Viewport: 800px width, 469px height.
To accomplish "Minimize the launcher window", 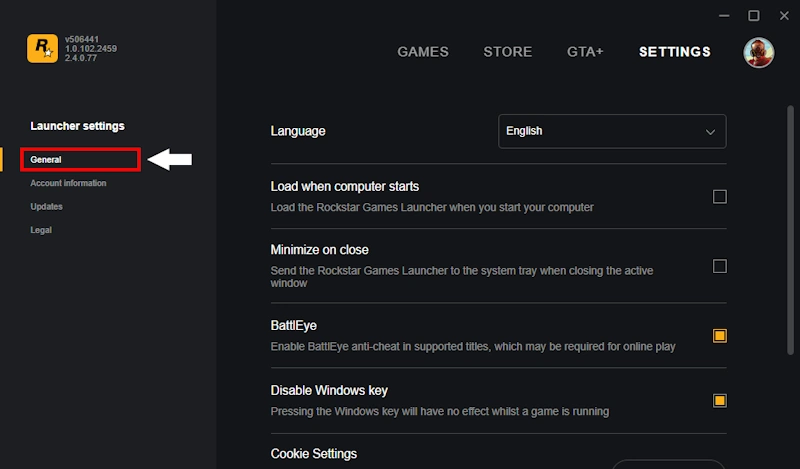I will 724,16.
